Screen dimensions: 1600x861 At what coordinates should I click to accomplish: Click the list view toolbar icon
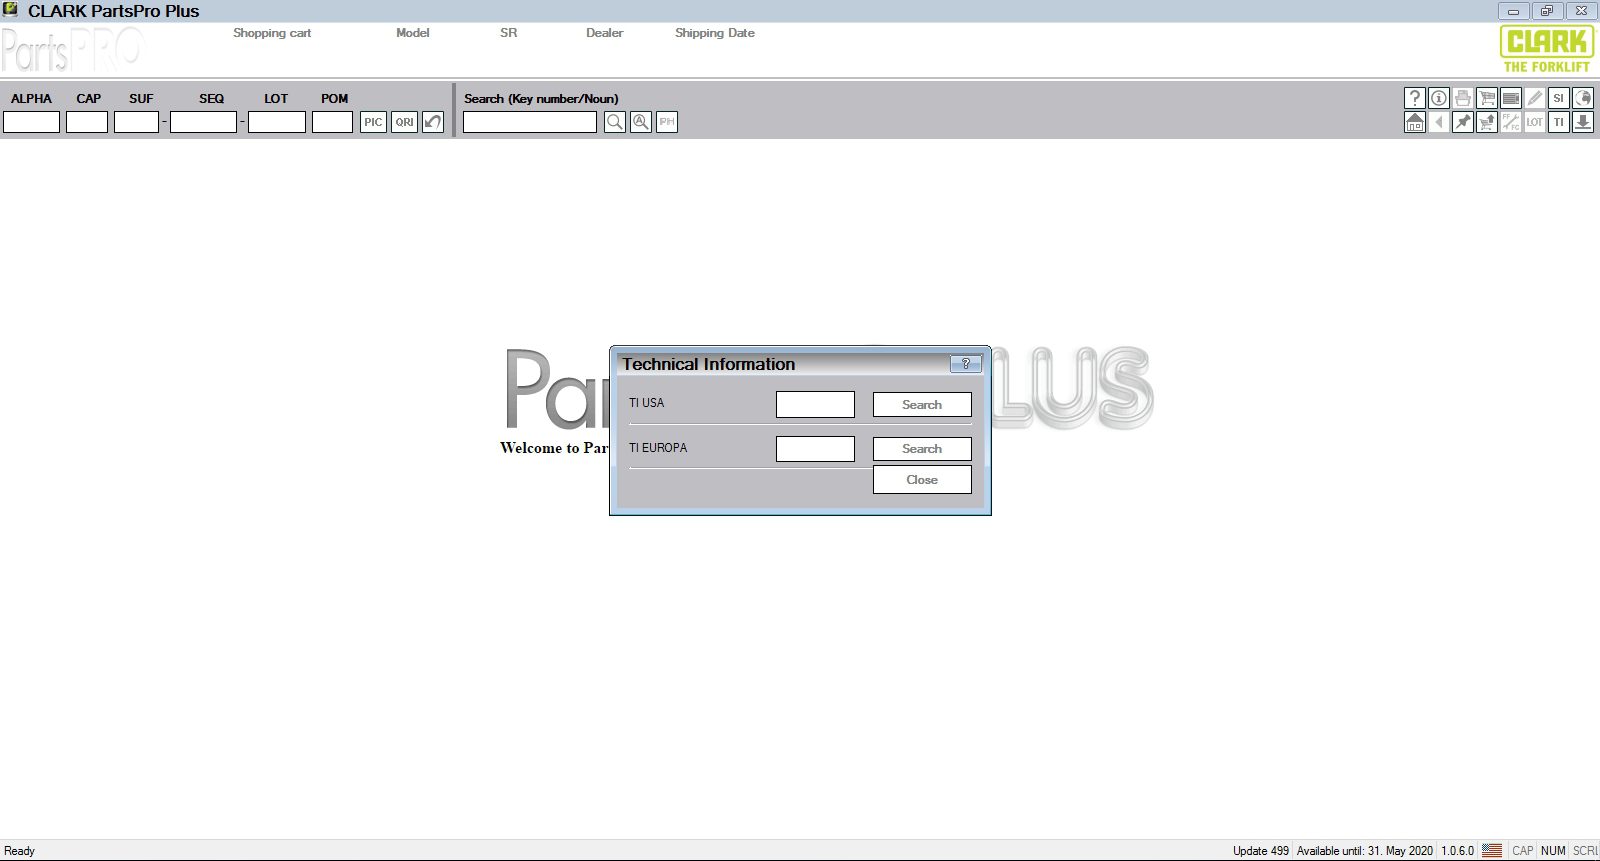coord(1511,98)
